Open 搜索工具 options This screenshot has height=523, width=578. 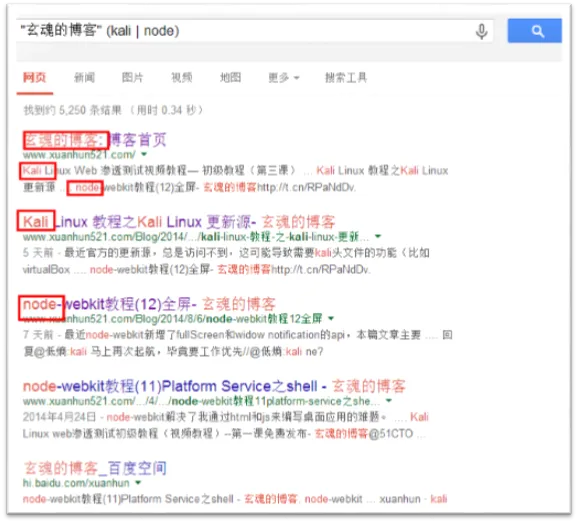click(346, 78)
